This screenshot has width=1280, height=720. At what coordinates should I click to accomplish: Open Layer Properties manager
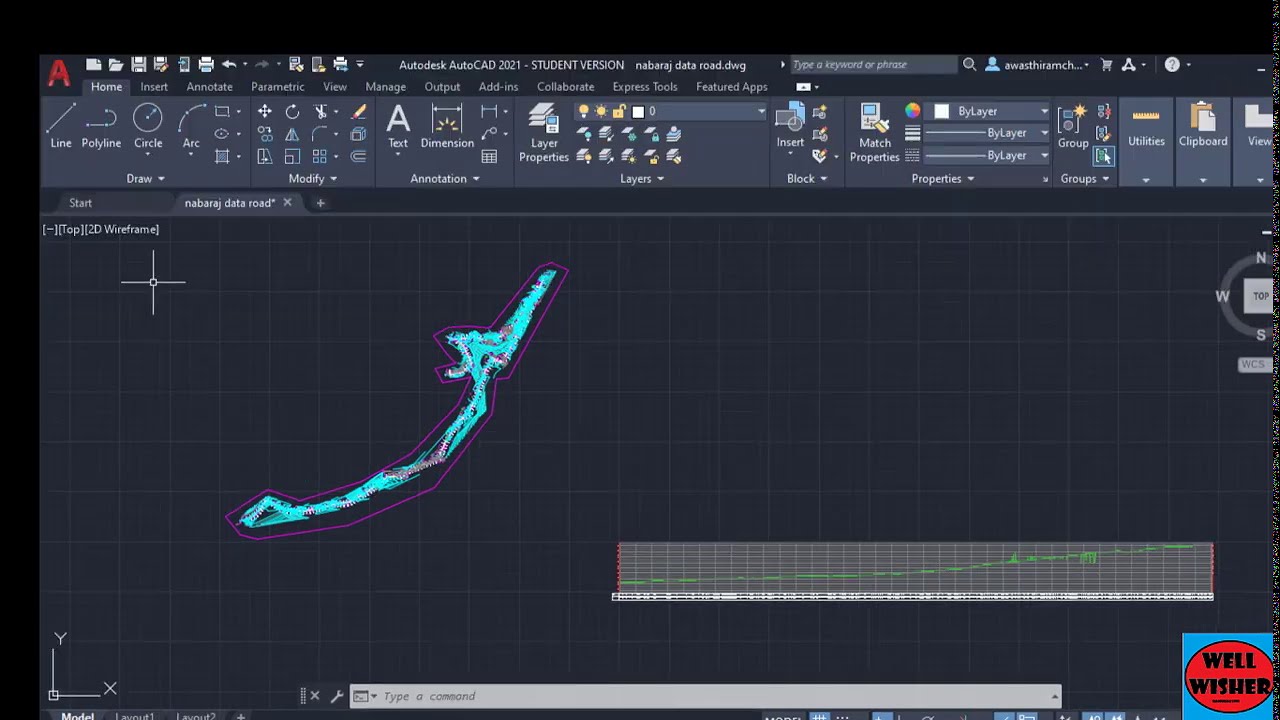(544, 132)
